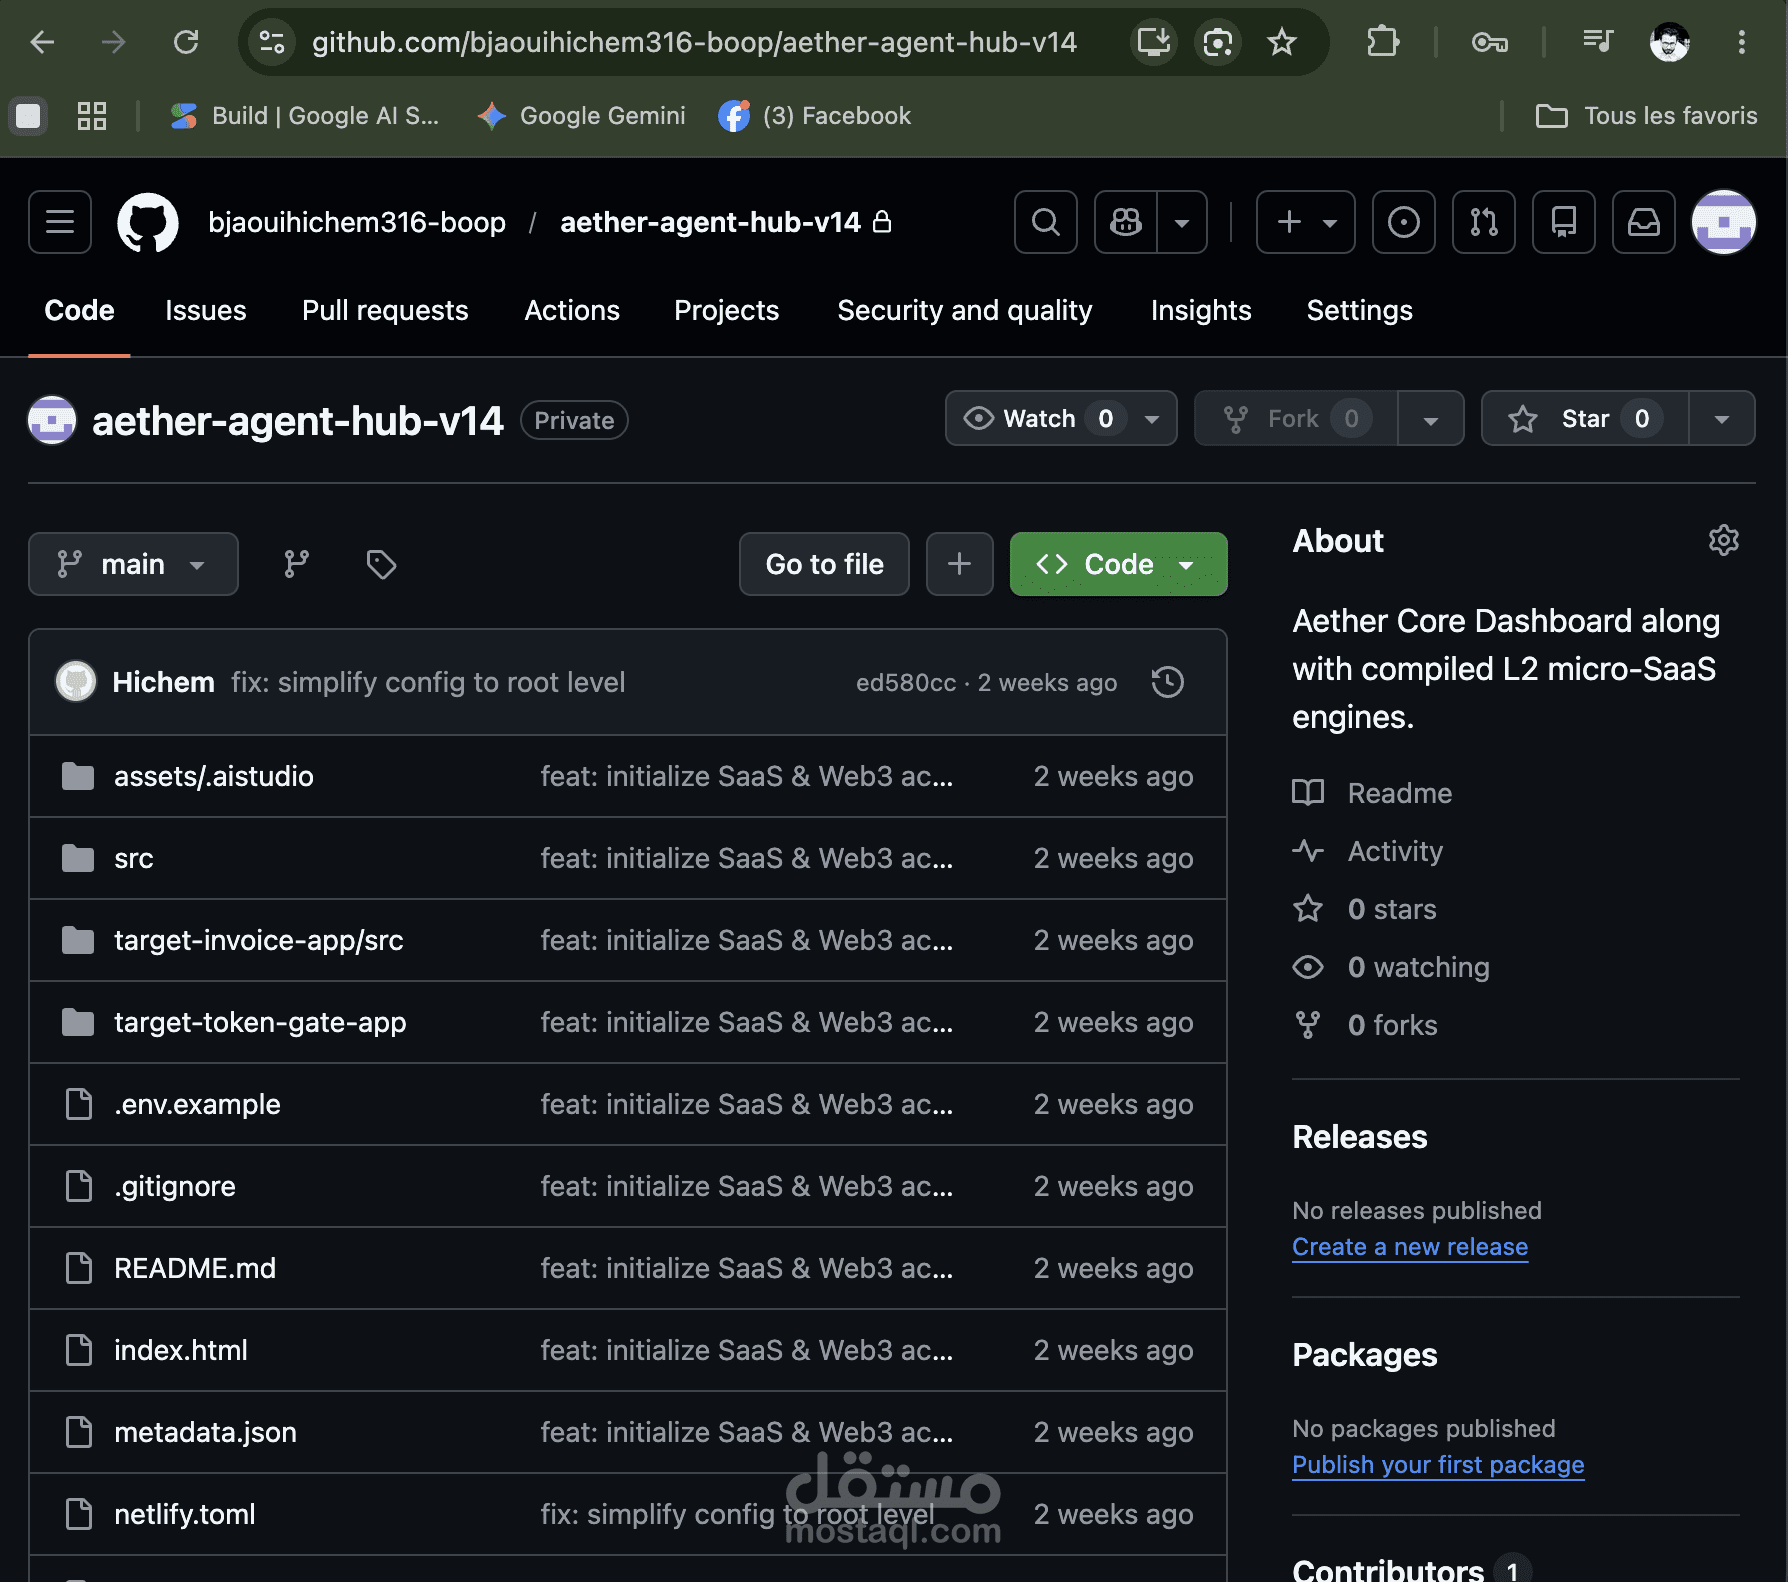Switch to the Insights tab
Screen dimensions: 1788x1582
pyautogui.click(x=1201, y=311)
